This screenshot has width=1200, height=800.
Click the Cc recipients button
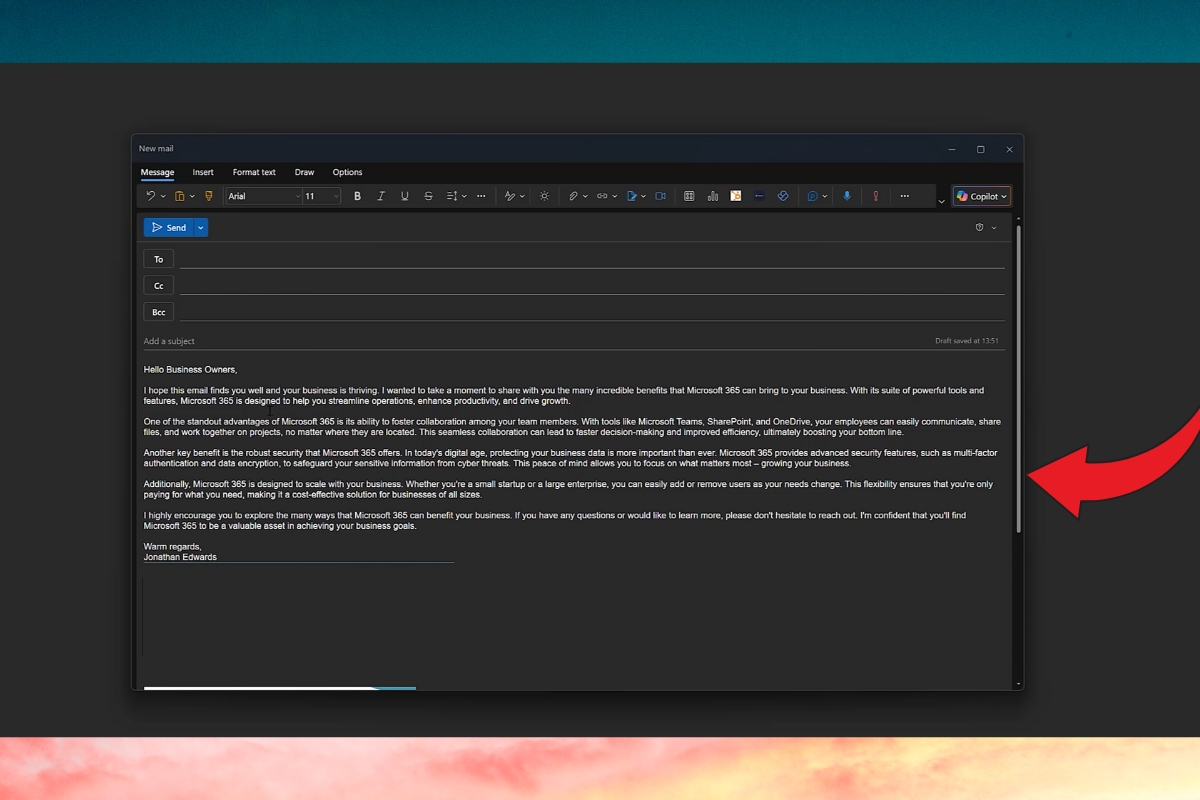pyautogui.click(x=158, y=285)
